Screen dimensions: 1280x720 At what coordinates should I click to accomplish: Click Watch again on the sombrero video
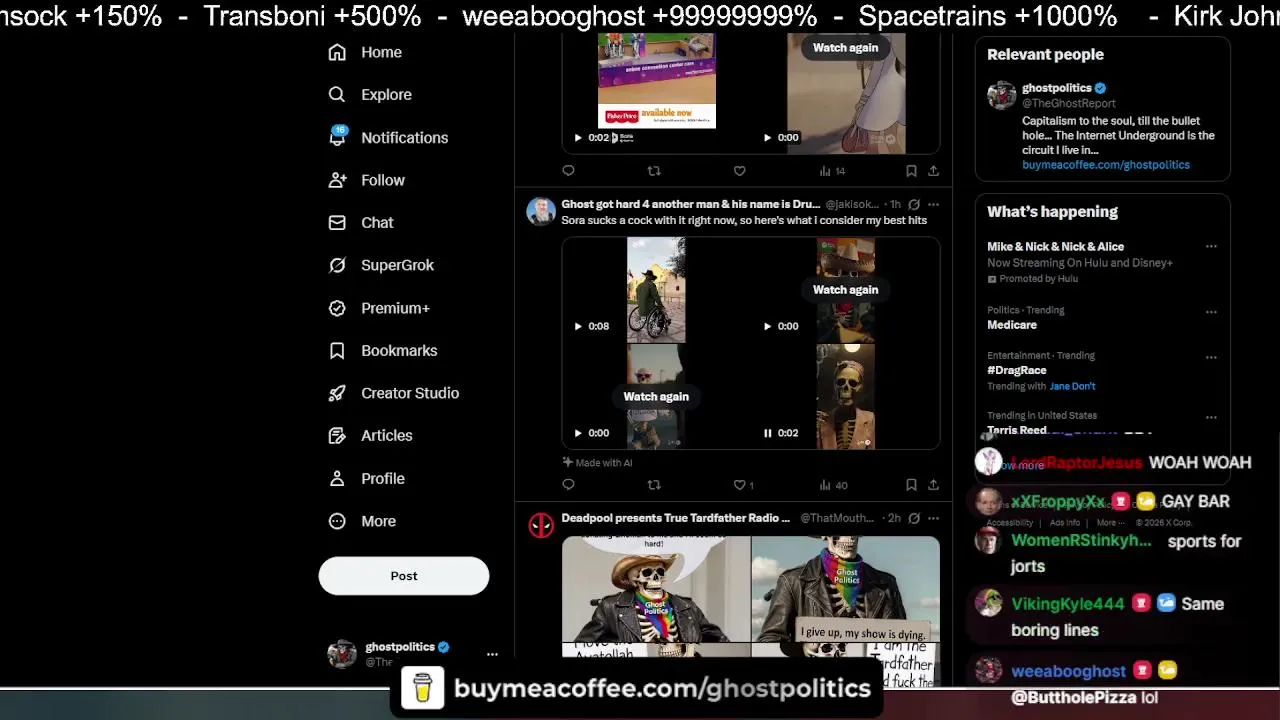coord(845,289)
